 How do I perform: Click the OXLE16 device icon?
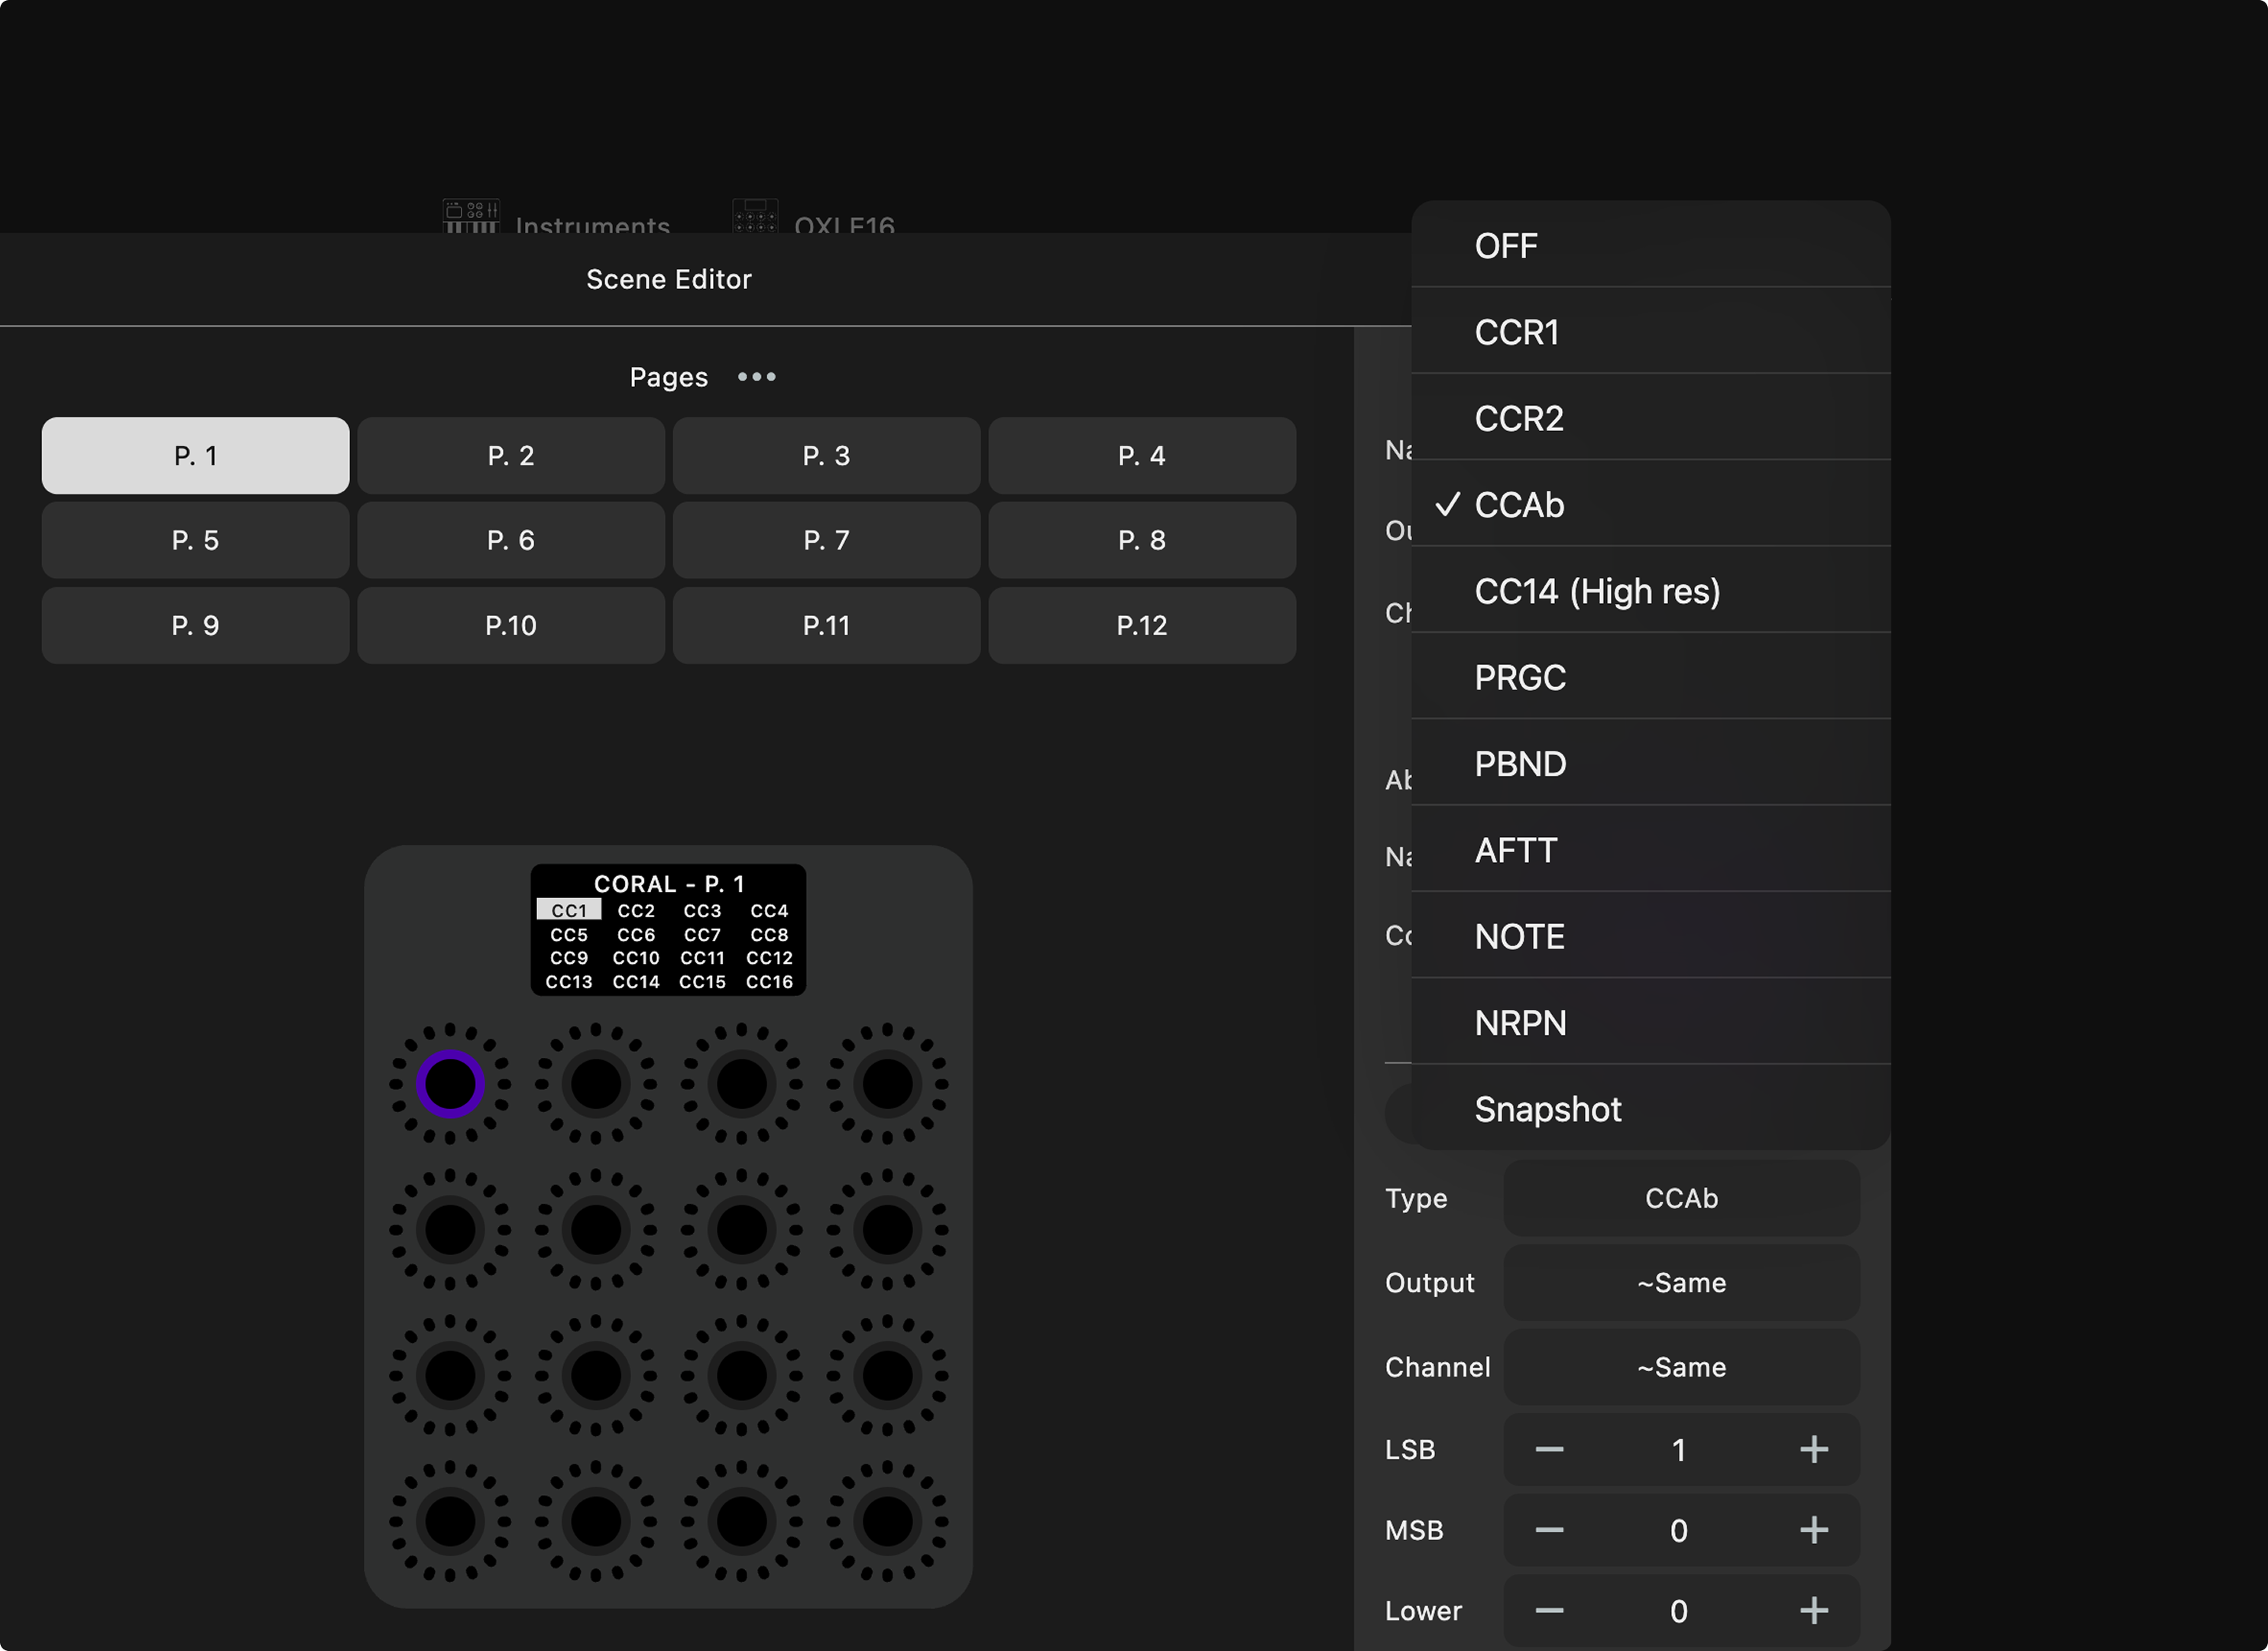754,218
